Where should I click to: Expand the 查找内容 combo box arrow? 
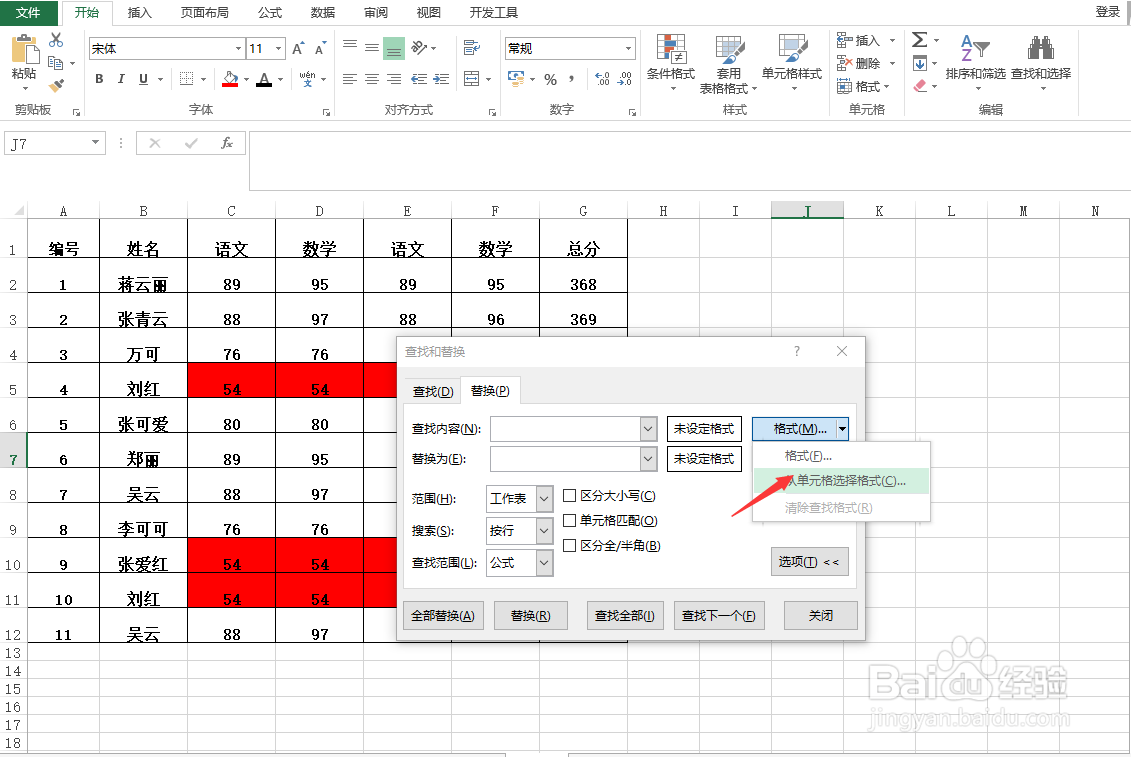pyautogui.click(x=648, y=429)
